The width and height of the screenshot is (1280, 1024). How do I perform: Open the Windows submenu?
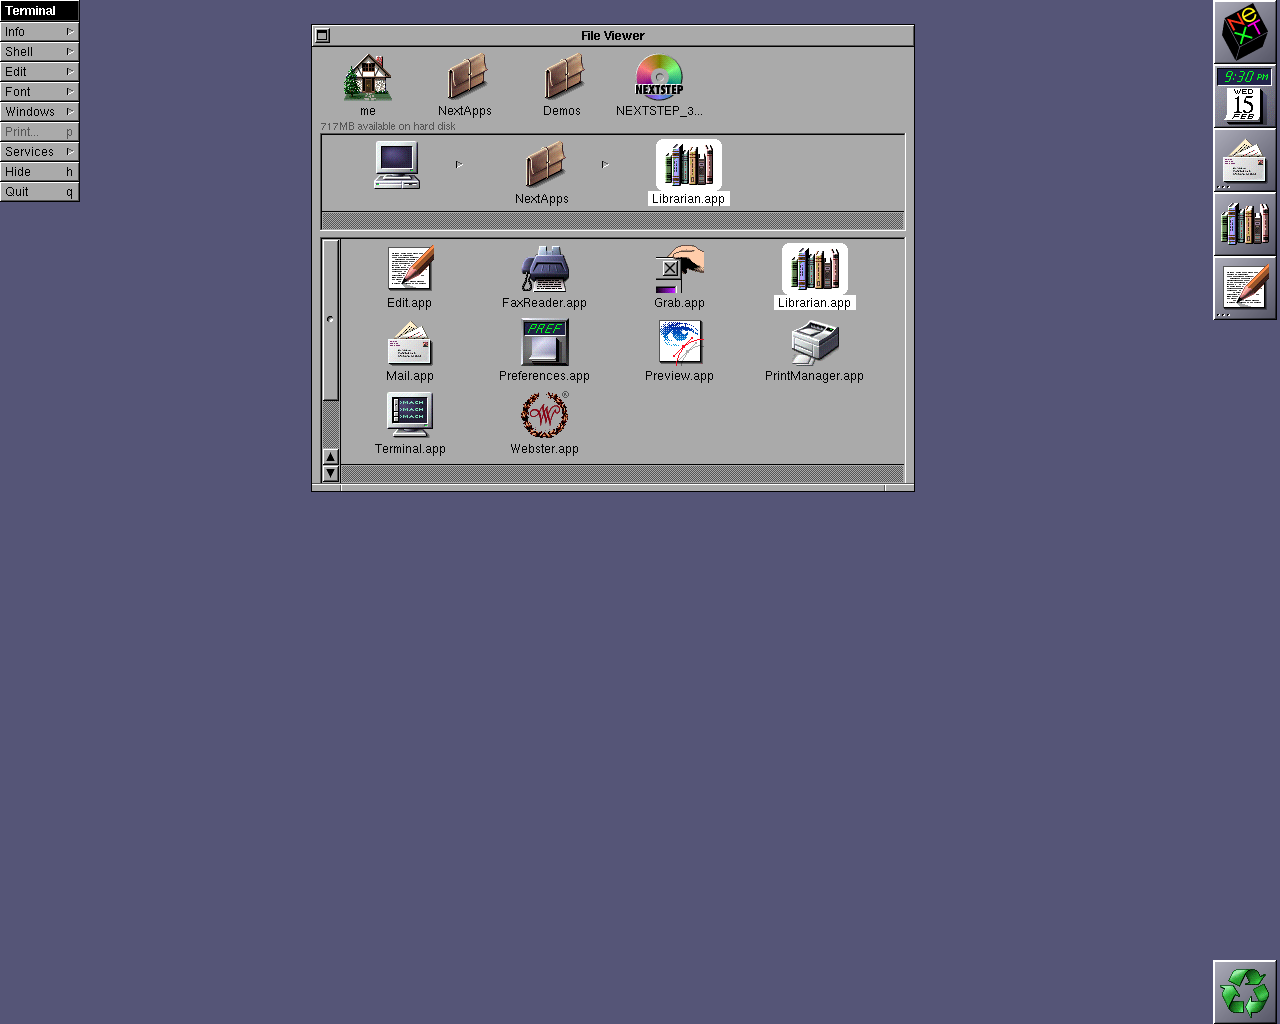39,112
